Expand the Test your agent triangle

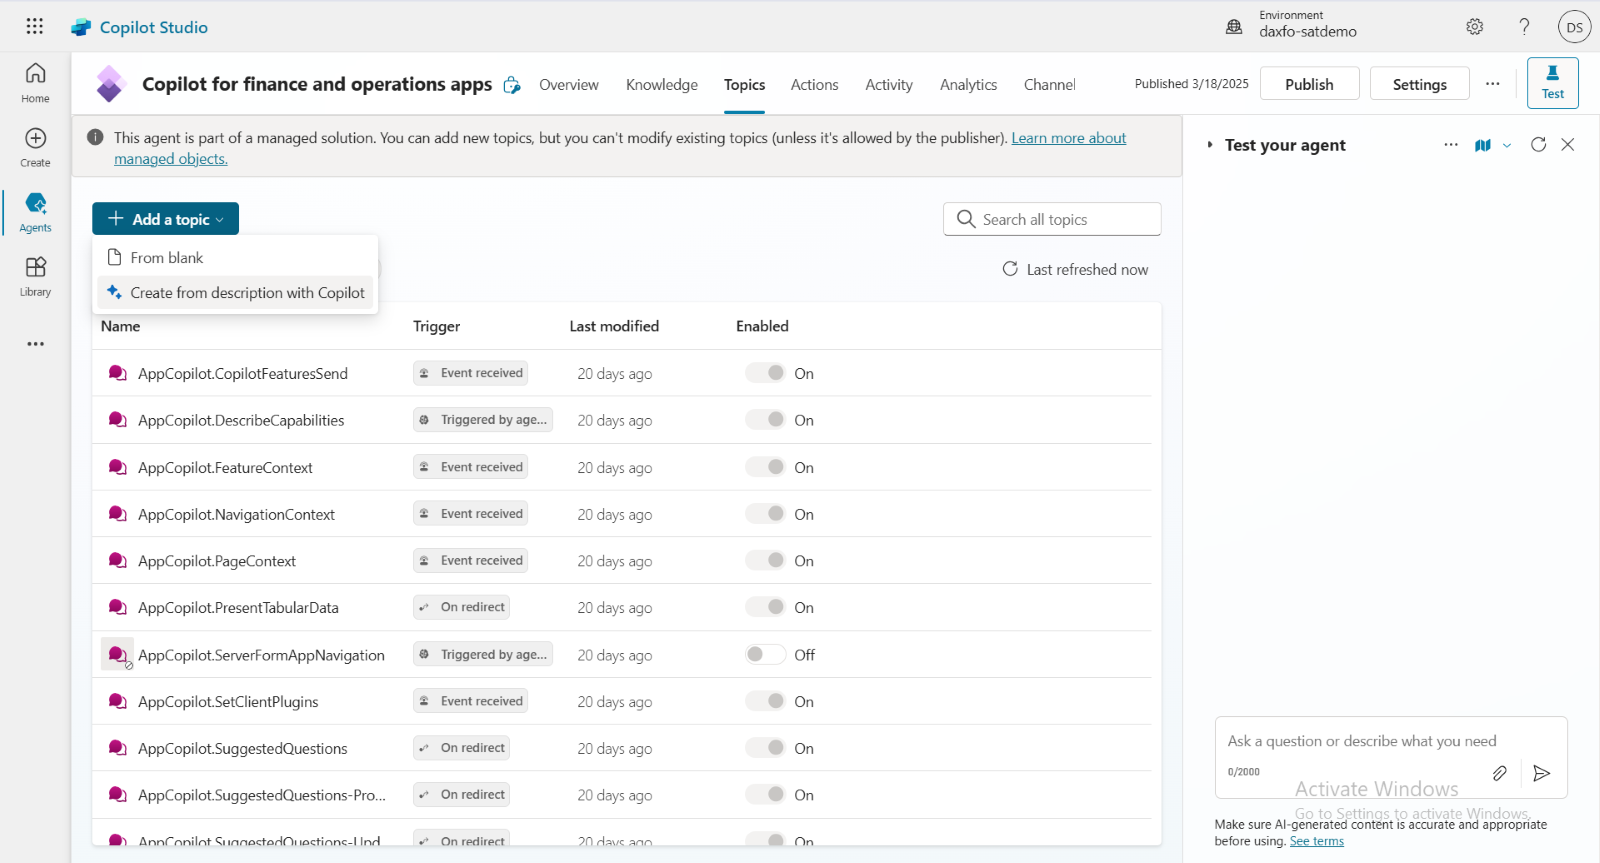pyautogui.click(x=1210, y=145)
